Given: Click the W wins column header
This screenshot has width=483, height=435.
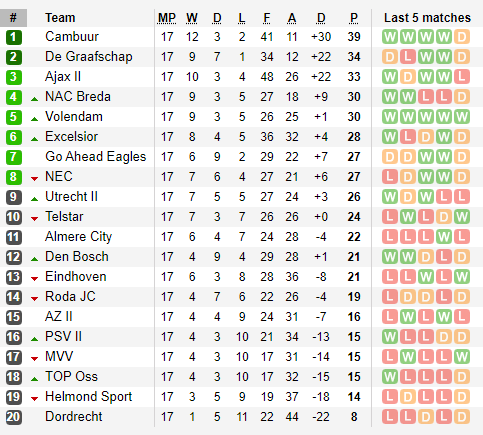Looking at the screenshot, I should 192,18.
